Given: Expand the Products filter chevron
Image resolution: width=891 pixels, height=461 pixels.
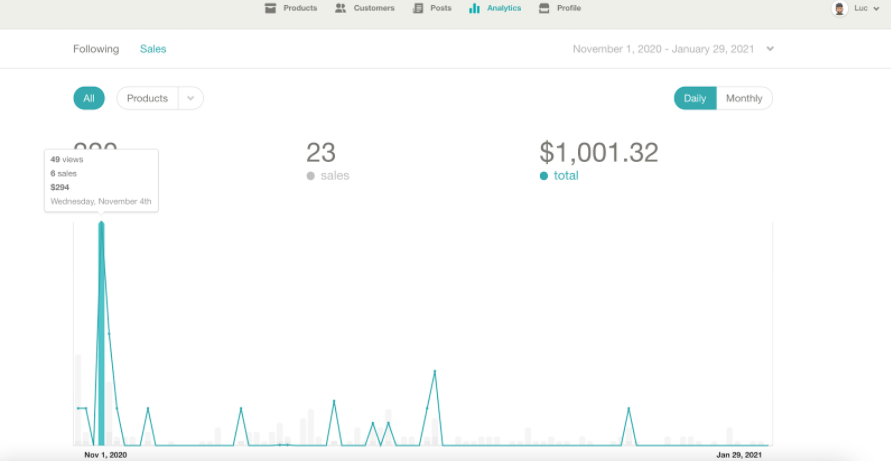Looking at the screenshot, I should [x=191, y=98].
